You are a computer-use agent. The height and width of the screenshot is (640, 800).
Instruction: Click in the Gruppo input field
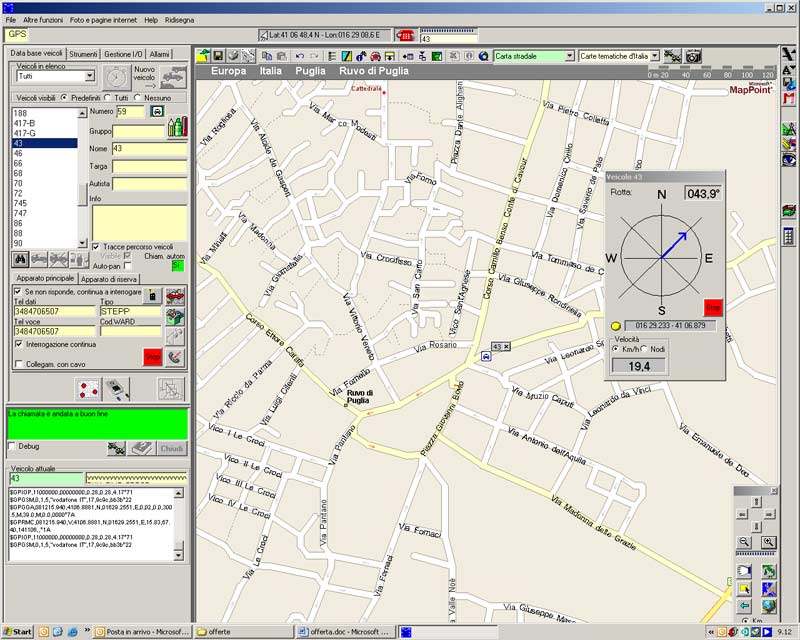(x=139, y=131)
